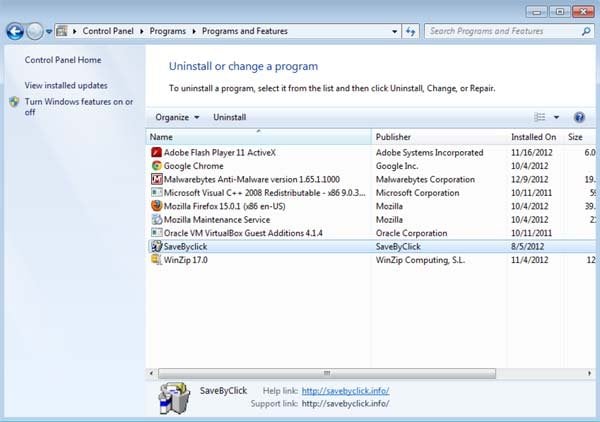Click the blue Help question mark icon
600x422 pixels.
tap(579, 117)
